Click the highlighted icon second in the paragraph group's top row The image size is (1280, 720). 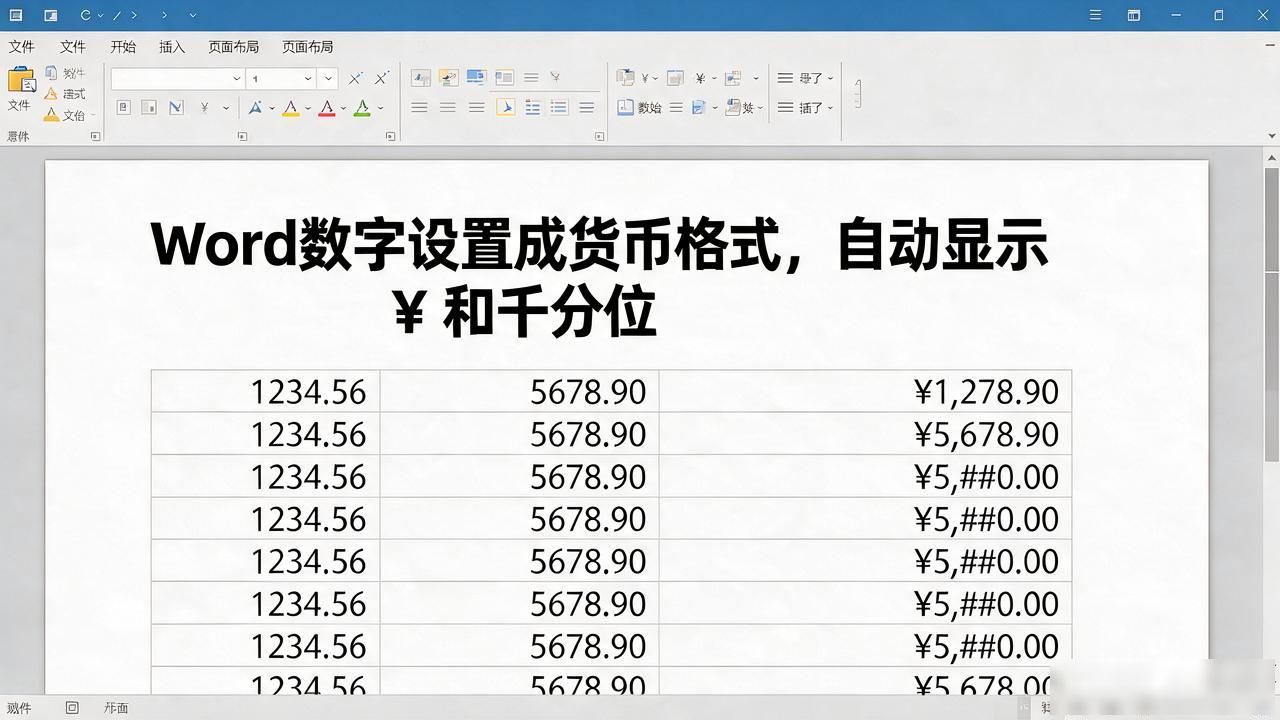coord(448,77)
